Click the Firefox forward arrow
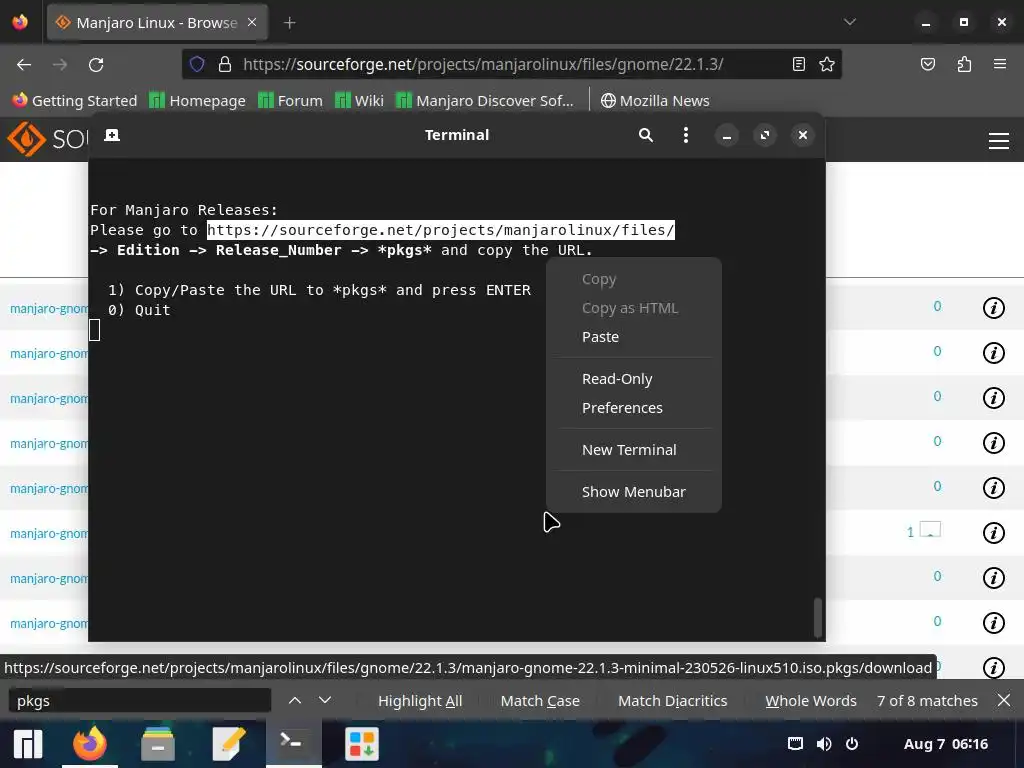Screen dimensions: 1024x768 60,65
